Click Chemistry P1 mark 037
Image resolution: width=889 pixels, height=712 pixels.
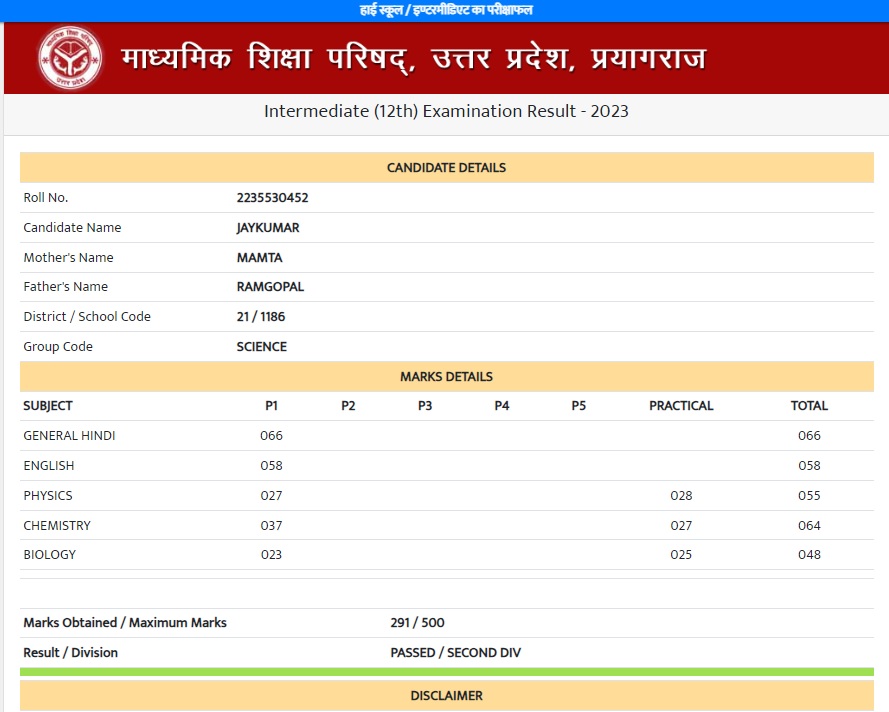[271, 525]
